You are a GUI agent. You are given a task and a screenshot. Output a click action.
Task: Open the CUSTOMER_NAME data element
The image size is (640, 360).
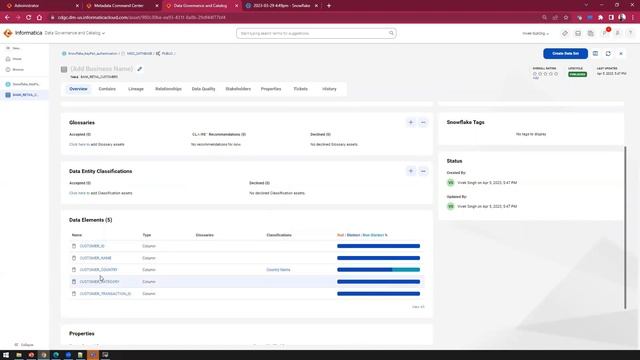[96, 258]
